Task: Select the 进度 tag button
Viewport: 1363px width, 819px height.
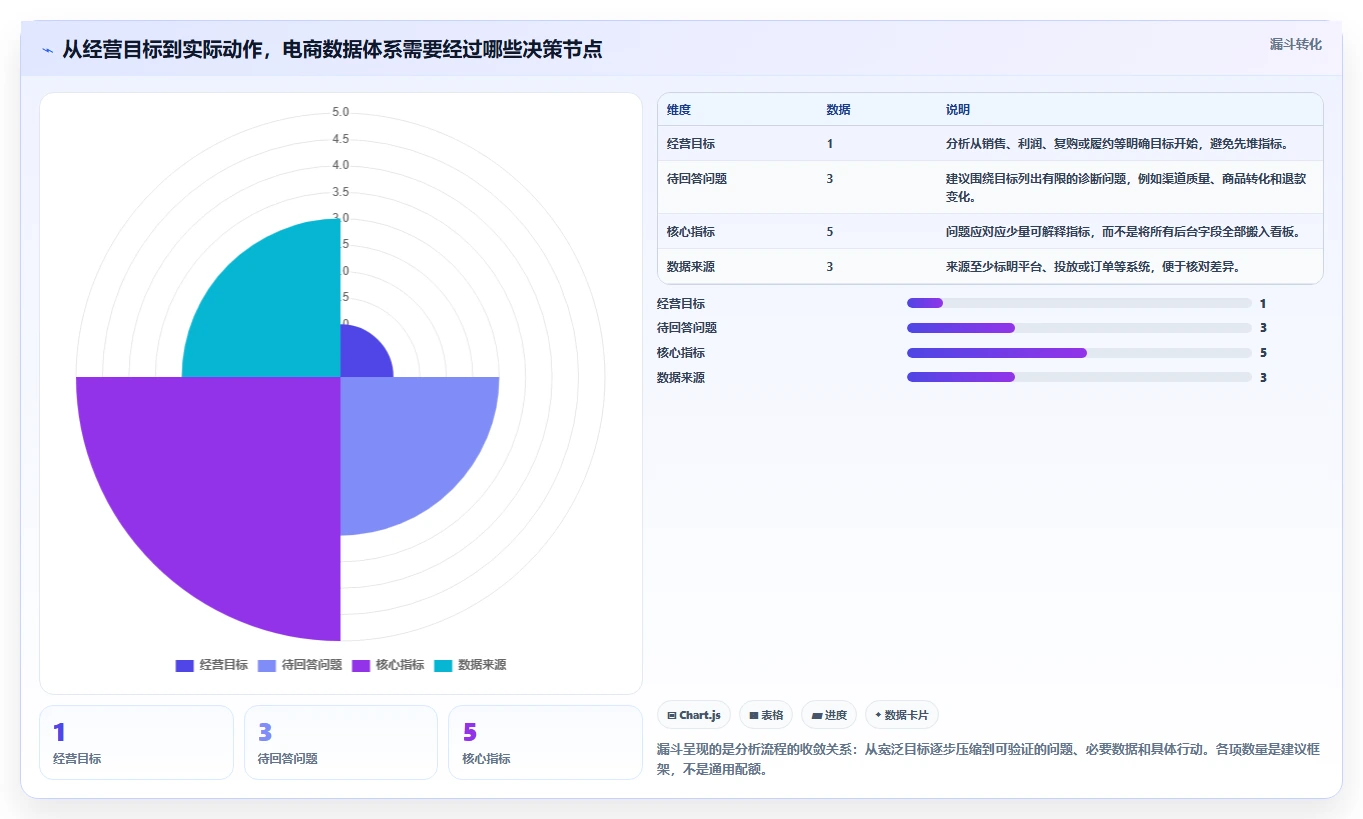Action: point(829,715)
